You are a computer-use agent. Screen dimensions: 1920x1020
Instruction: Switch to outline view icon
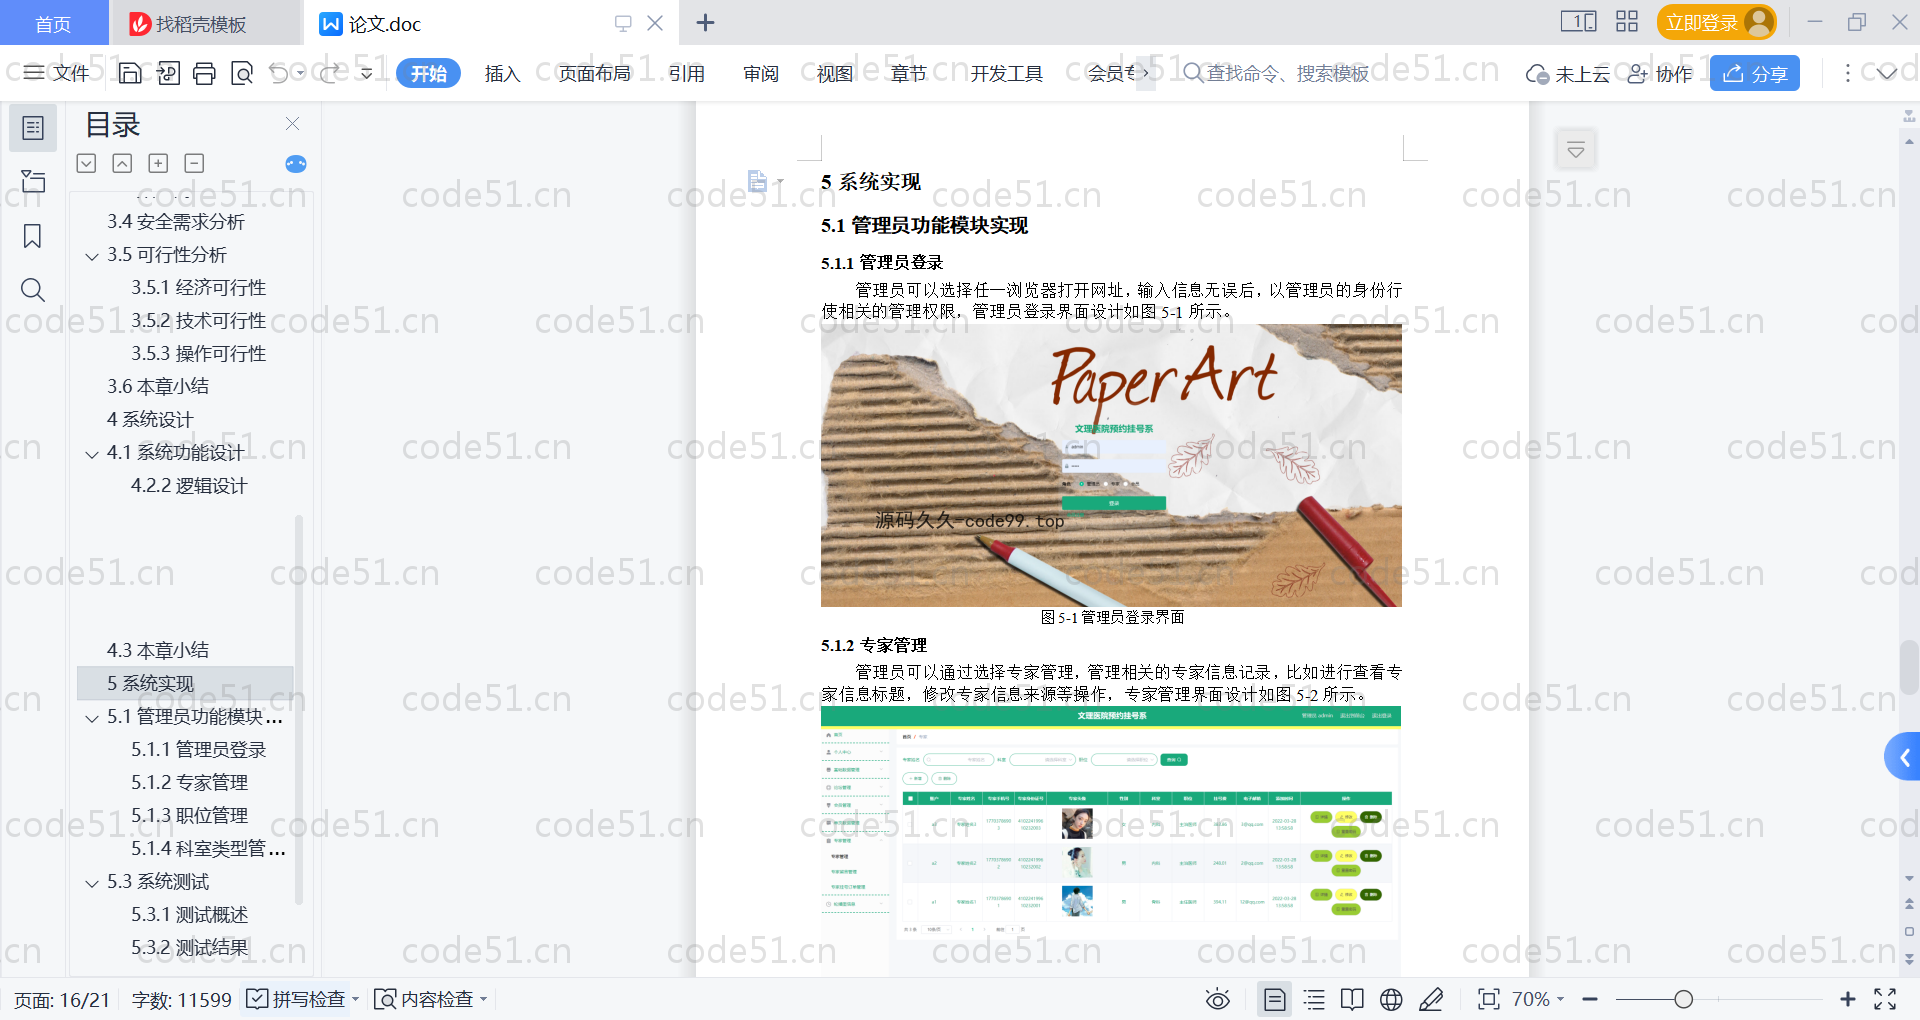coord(1314,999)
